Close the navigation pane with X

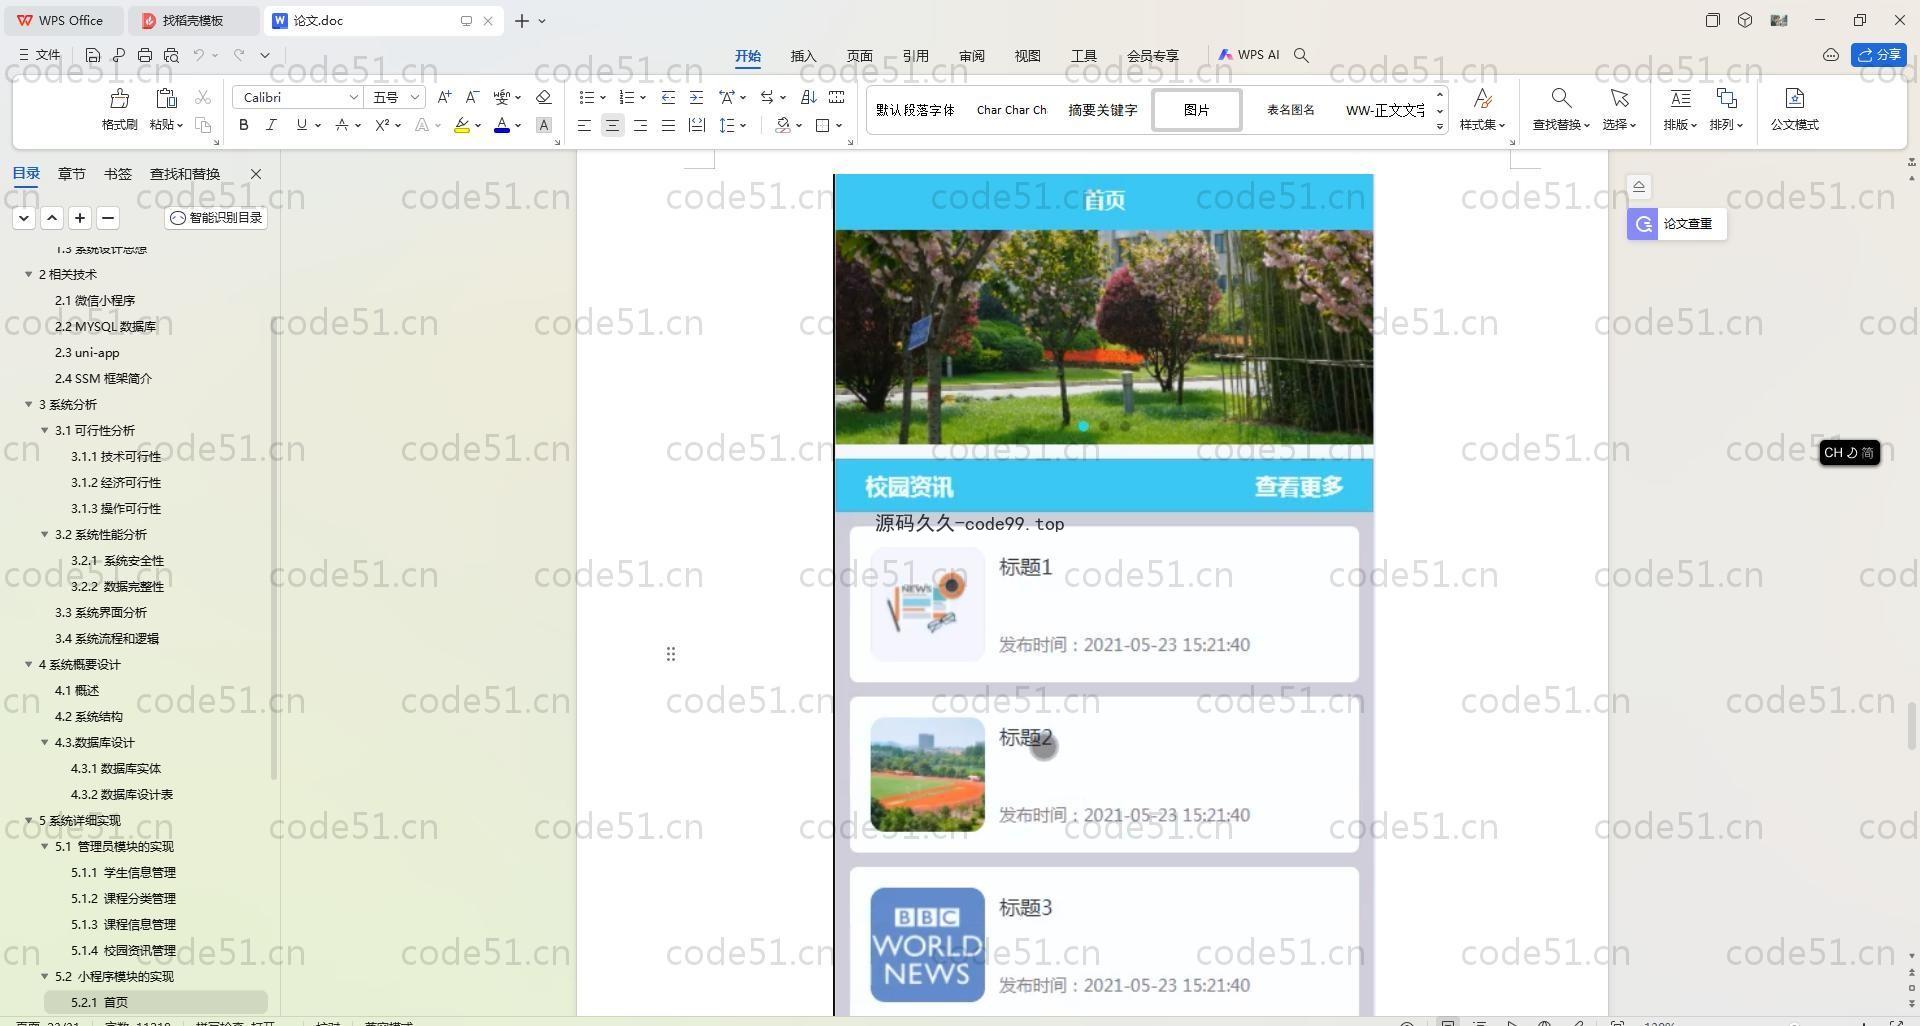(256, 174)
